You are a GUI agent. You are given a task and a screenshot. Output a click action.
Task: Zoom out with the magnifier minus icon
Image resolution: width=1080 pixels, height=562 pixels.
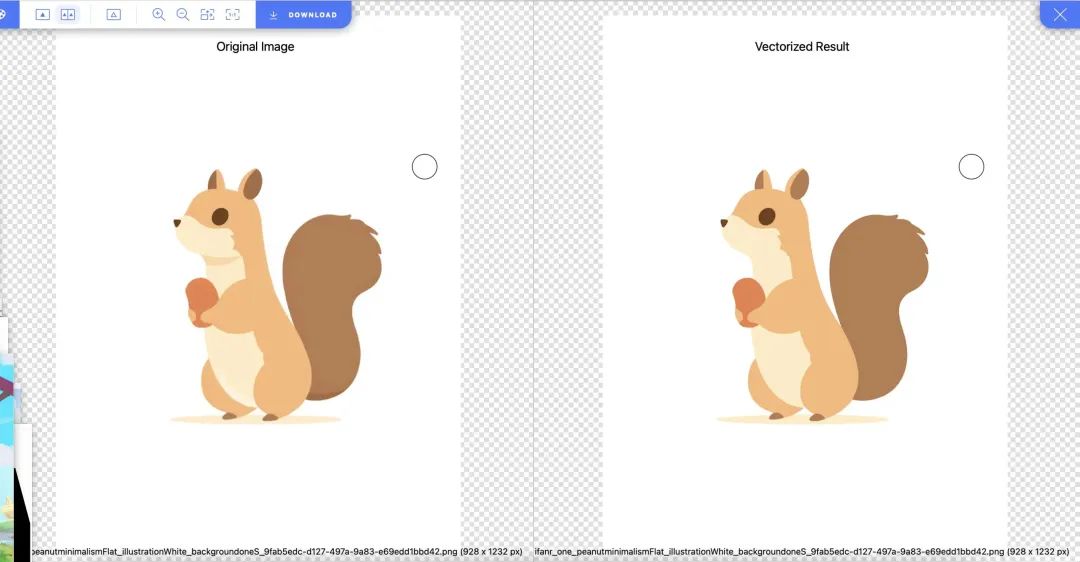pyautogui.click(x=183, y=15)
